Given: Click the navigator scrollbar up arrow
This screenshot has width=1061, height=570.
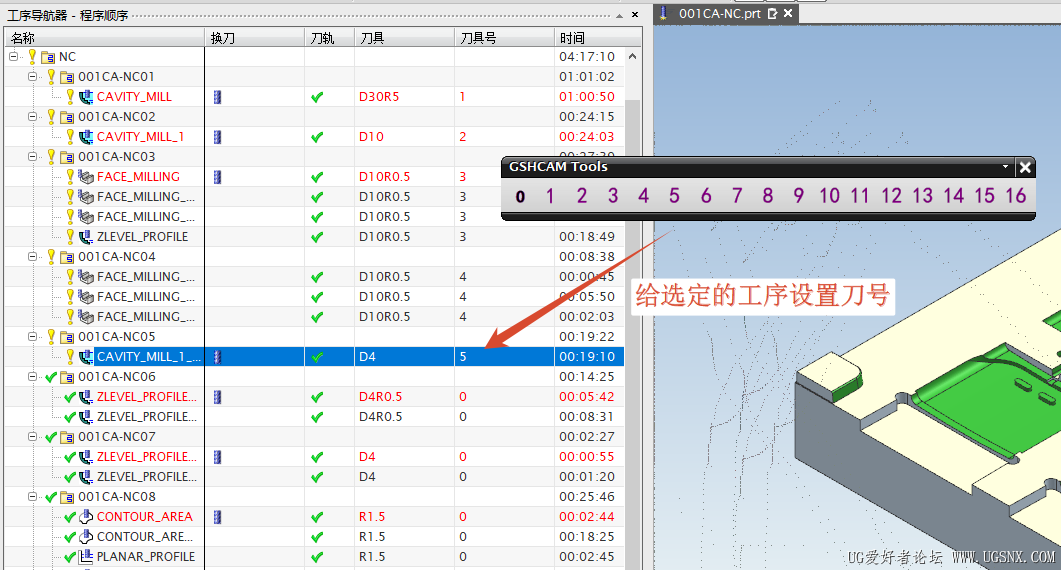Looking at the screenshot, I should coord(633,57).
